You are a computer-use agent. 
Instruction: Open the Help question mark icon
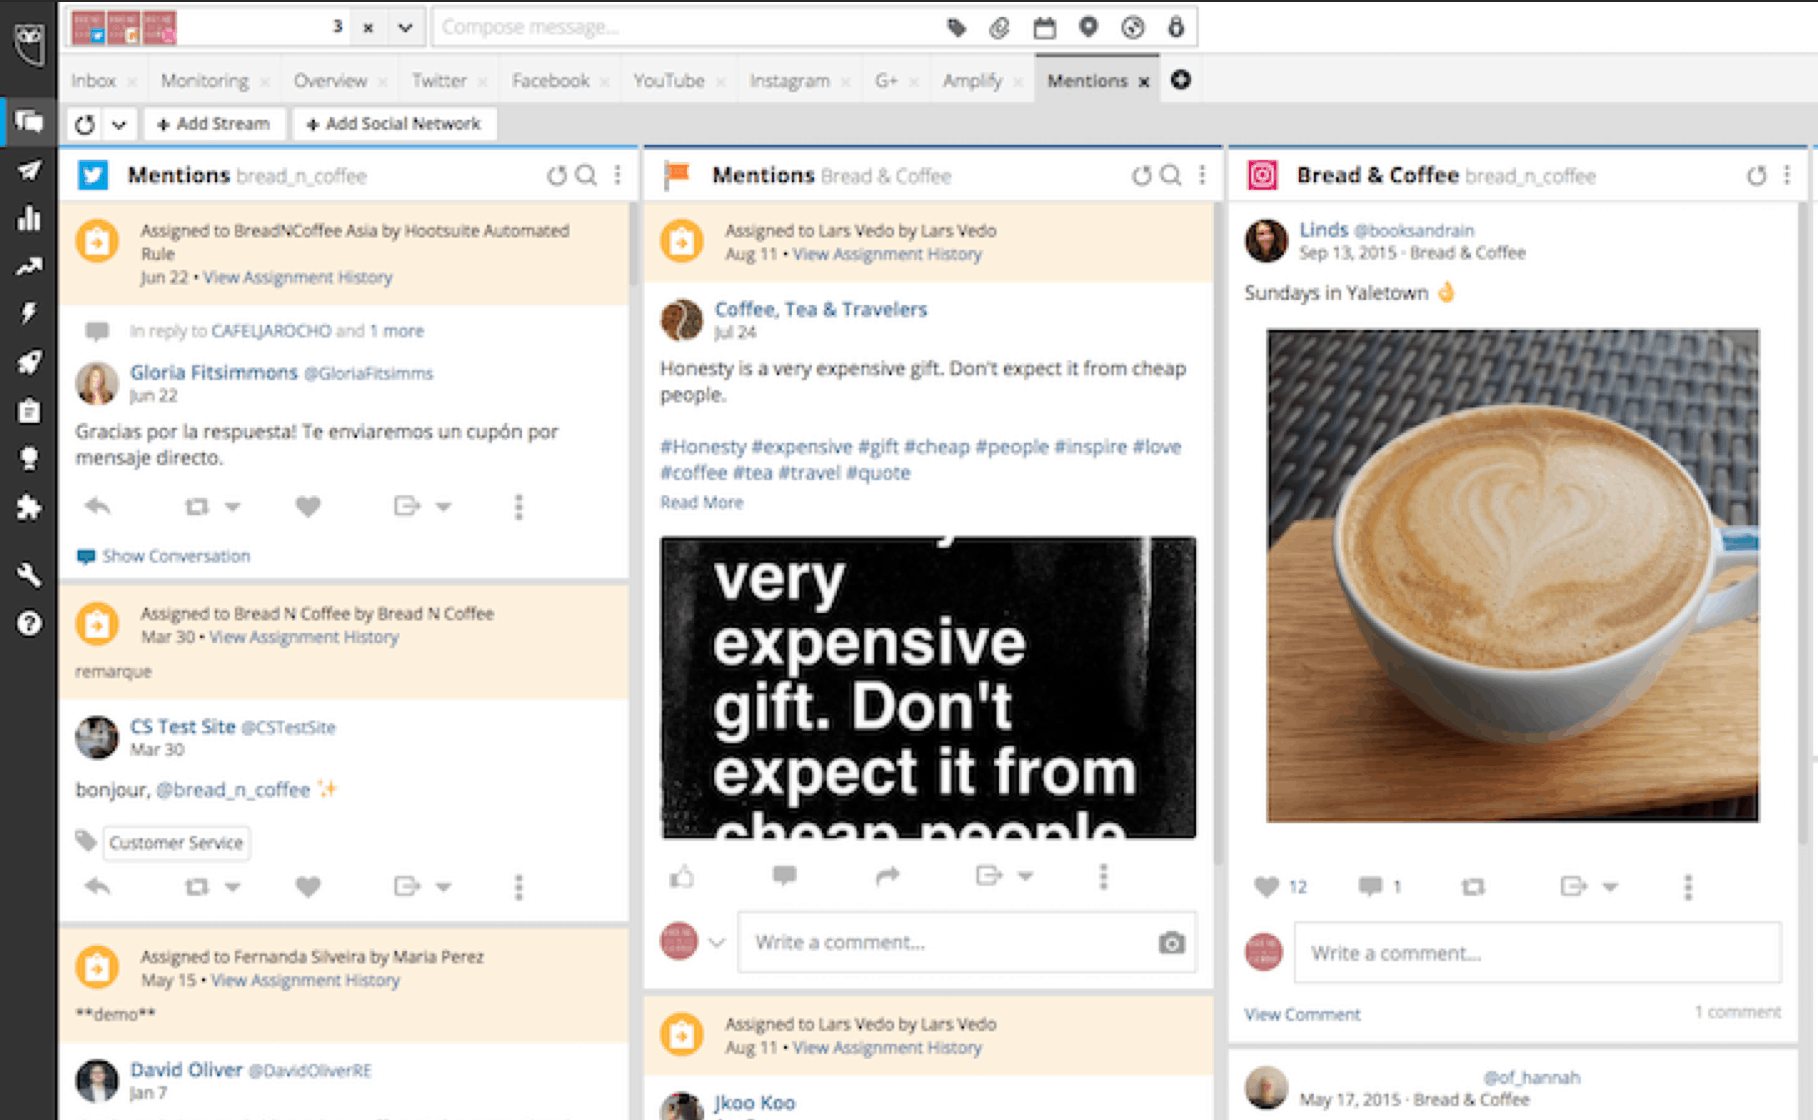point(28,624)
